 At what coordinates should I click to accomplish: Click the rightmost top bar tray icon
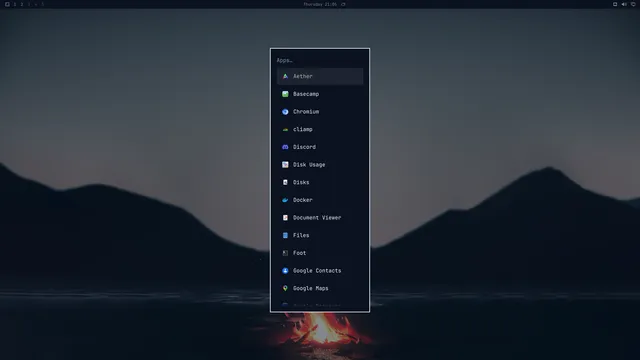tap(633, 4)
